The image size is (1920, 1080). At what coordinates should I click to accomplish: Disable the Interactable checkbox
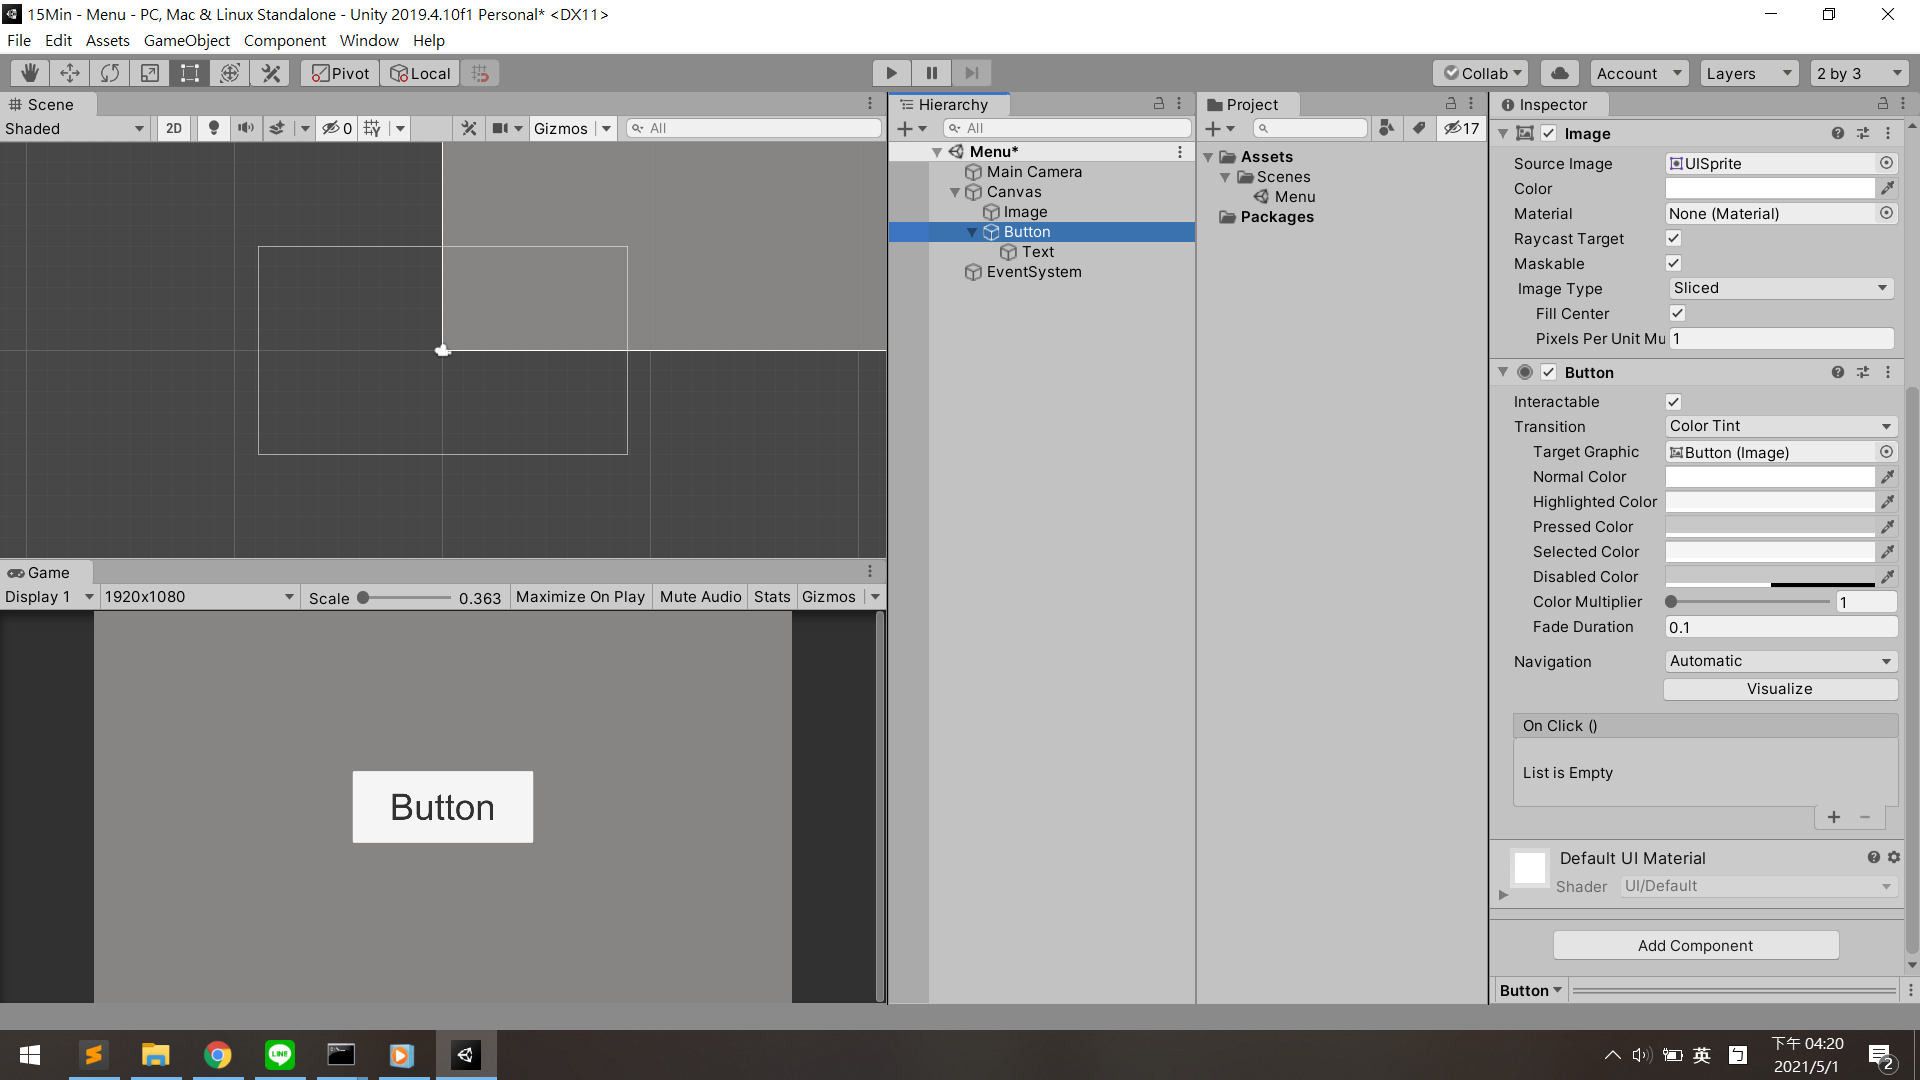click(x=1673, y=402)
